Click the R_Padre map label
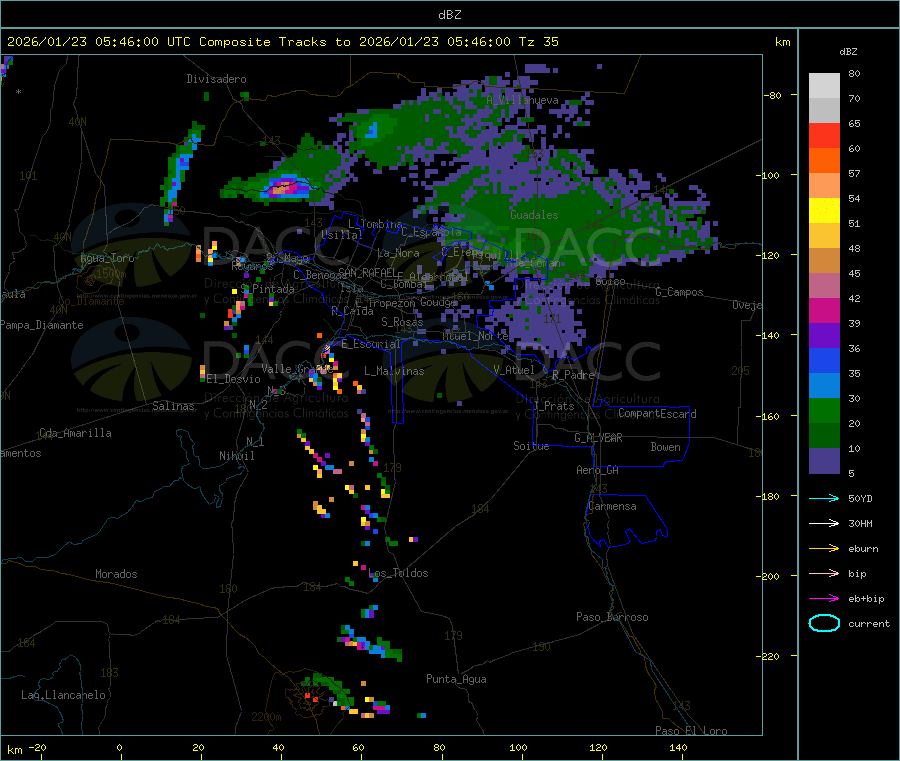Image resolution: width=900 pixels, height=761 pixels. pyautogui.click(x=573, y=375)
